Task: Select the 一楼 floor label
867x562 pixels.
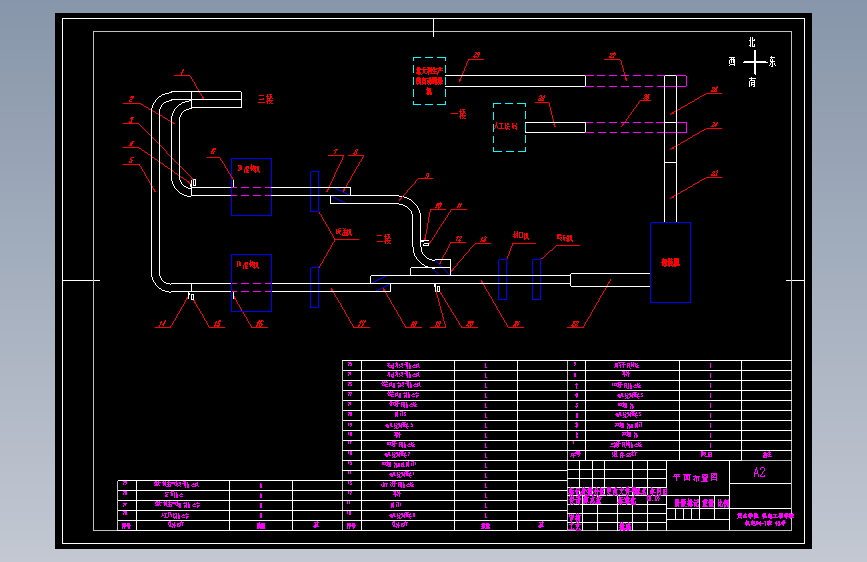Action: point(458,114)
